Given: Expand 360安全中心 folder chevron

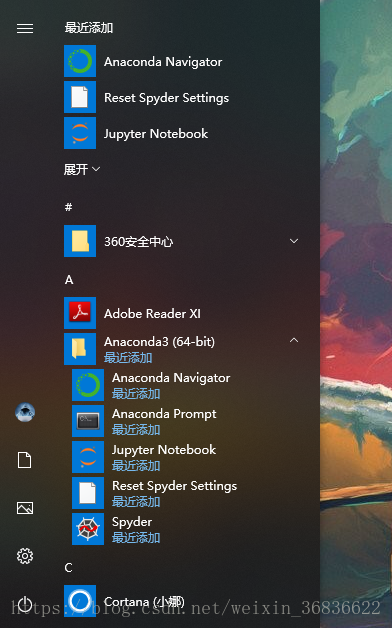Looking at the screenshot, I should [x=294, y=241].
